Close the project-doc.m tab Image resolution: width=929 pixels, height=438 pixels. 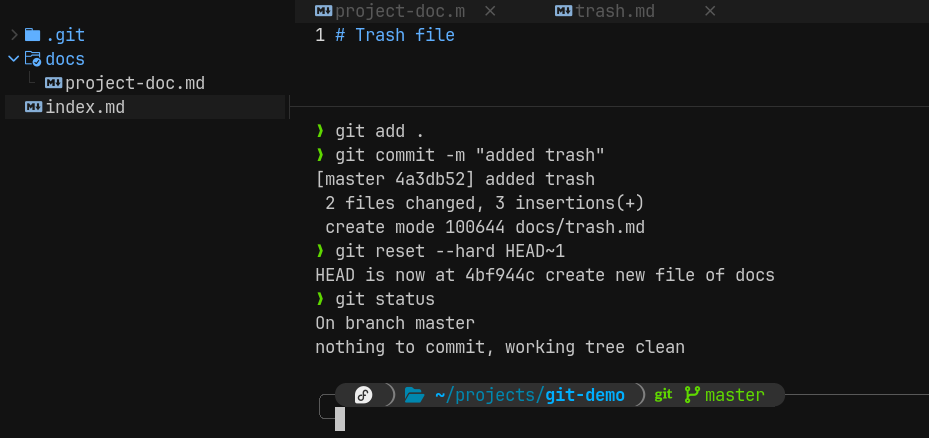(490, 11)
